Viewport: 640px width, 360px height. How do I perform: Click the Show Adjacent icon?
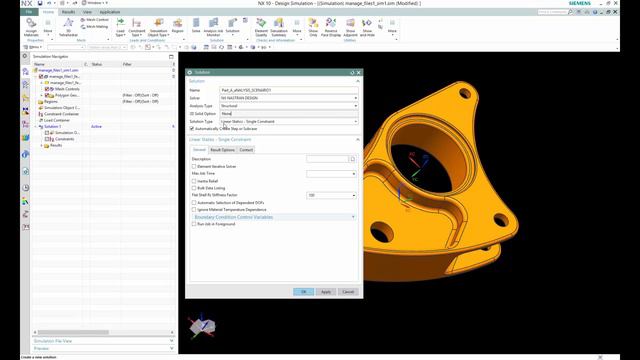point(350,27)
